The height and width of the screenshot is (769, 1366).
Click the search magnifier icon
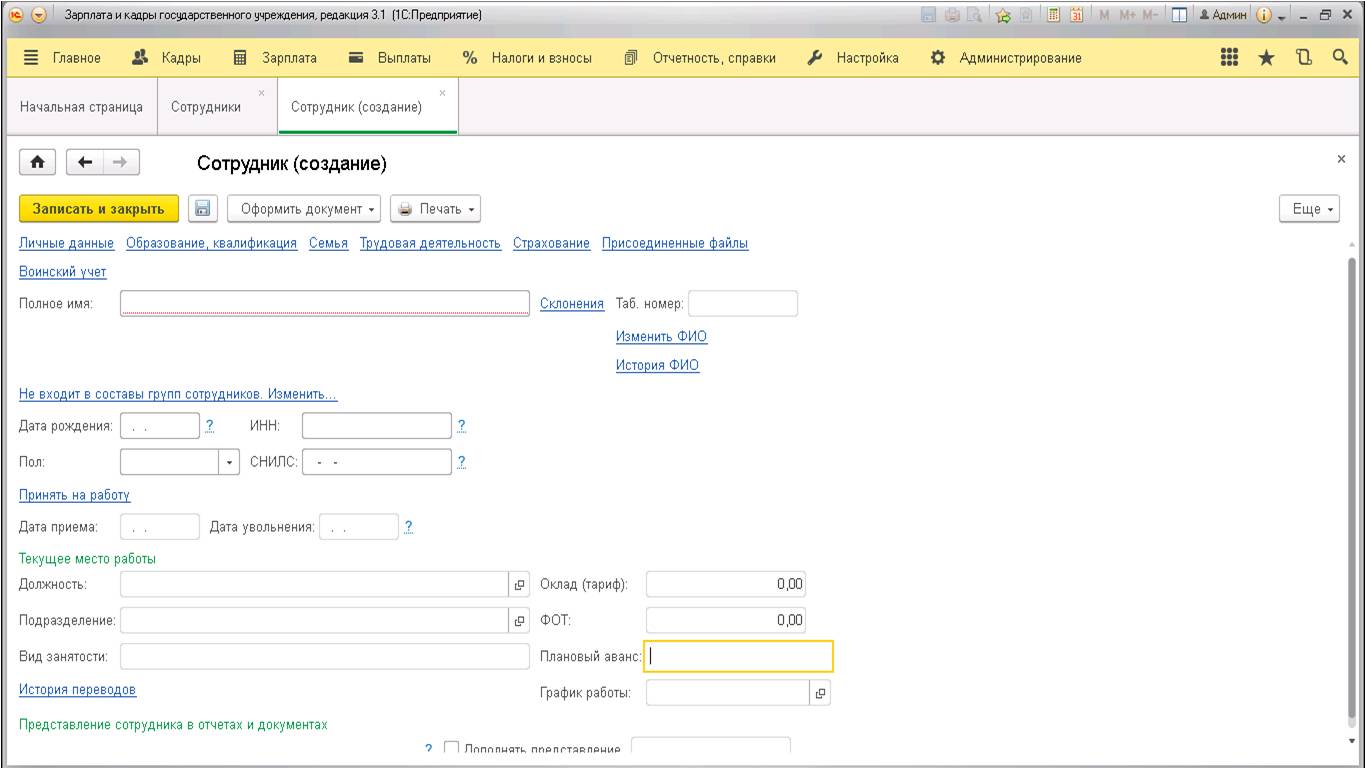coord(1340,58)
